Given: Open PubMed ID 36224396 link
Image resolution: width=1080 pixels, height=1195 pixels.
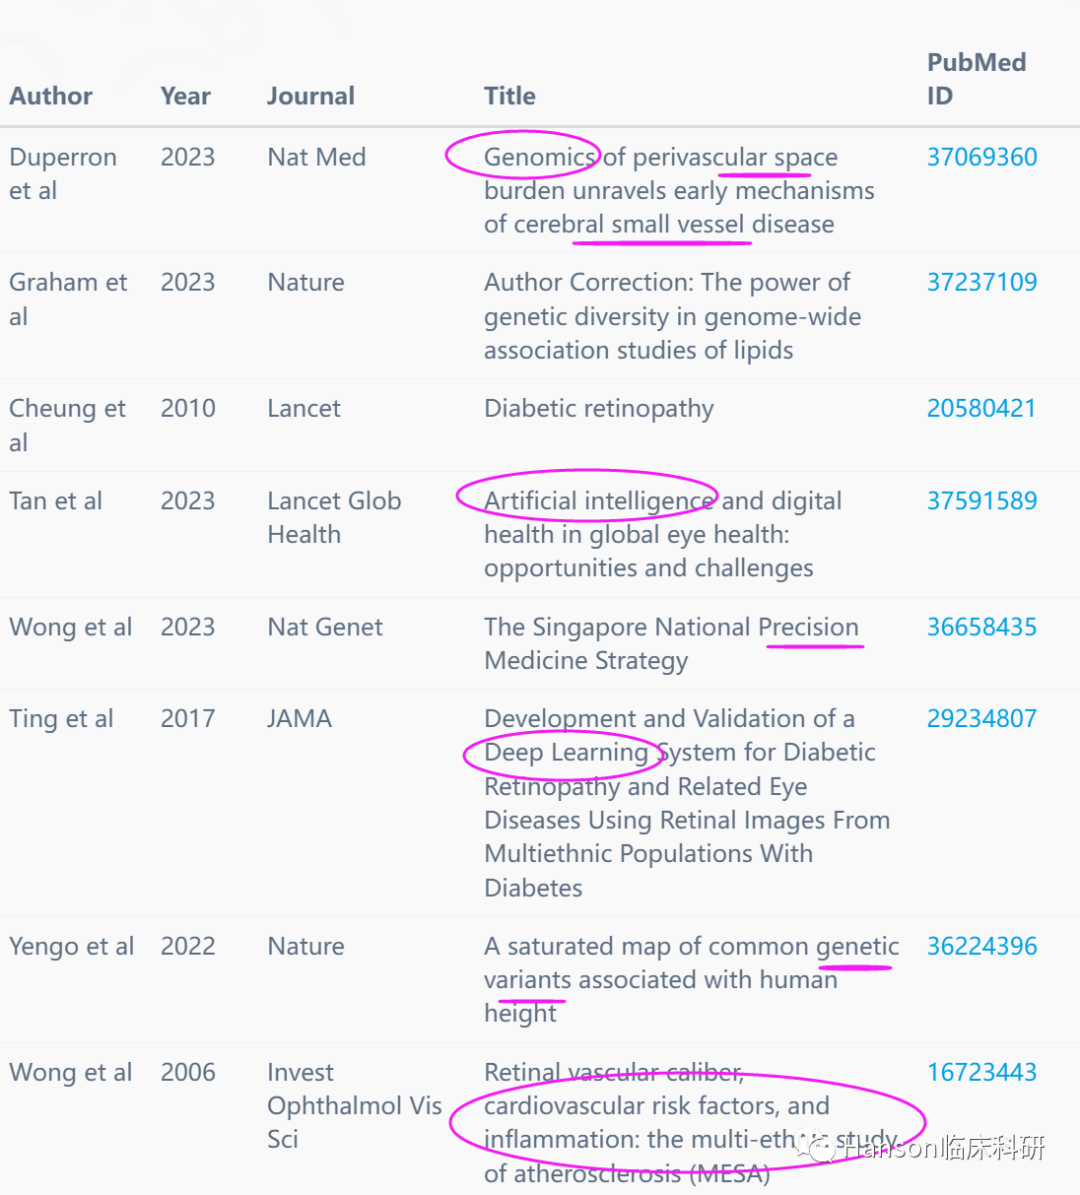Looking at the screenshot, I should click(x=982, y=946).
